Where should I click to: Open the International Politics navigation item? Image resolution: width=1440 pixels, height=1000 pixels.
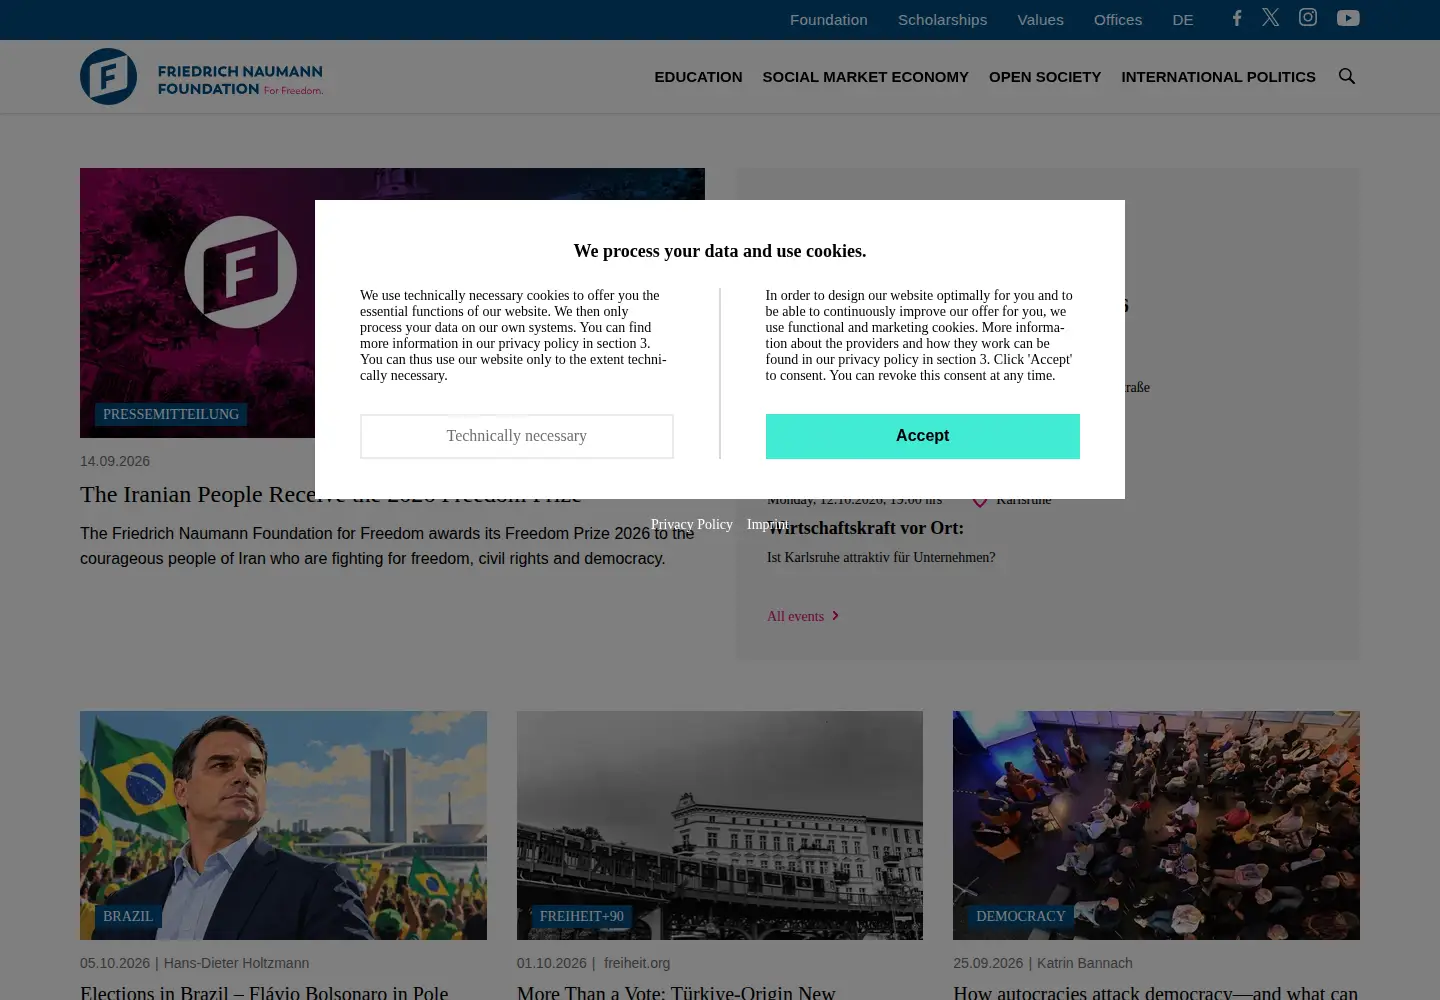point(1218,77)
